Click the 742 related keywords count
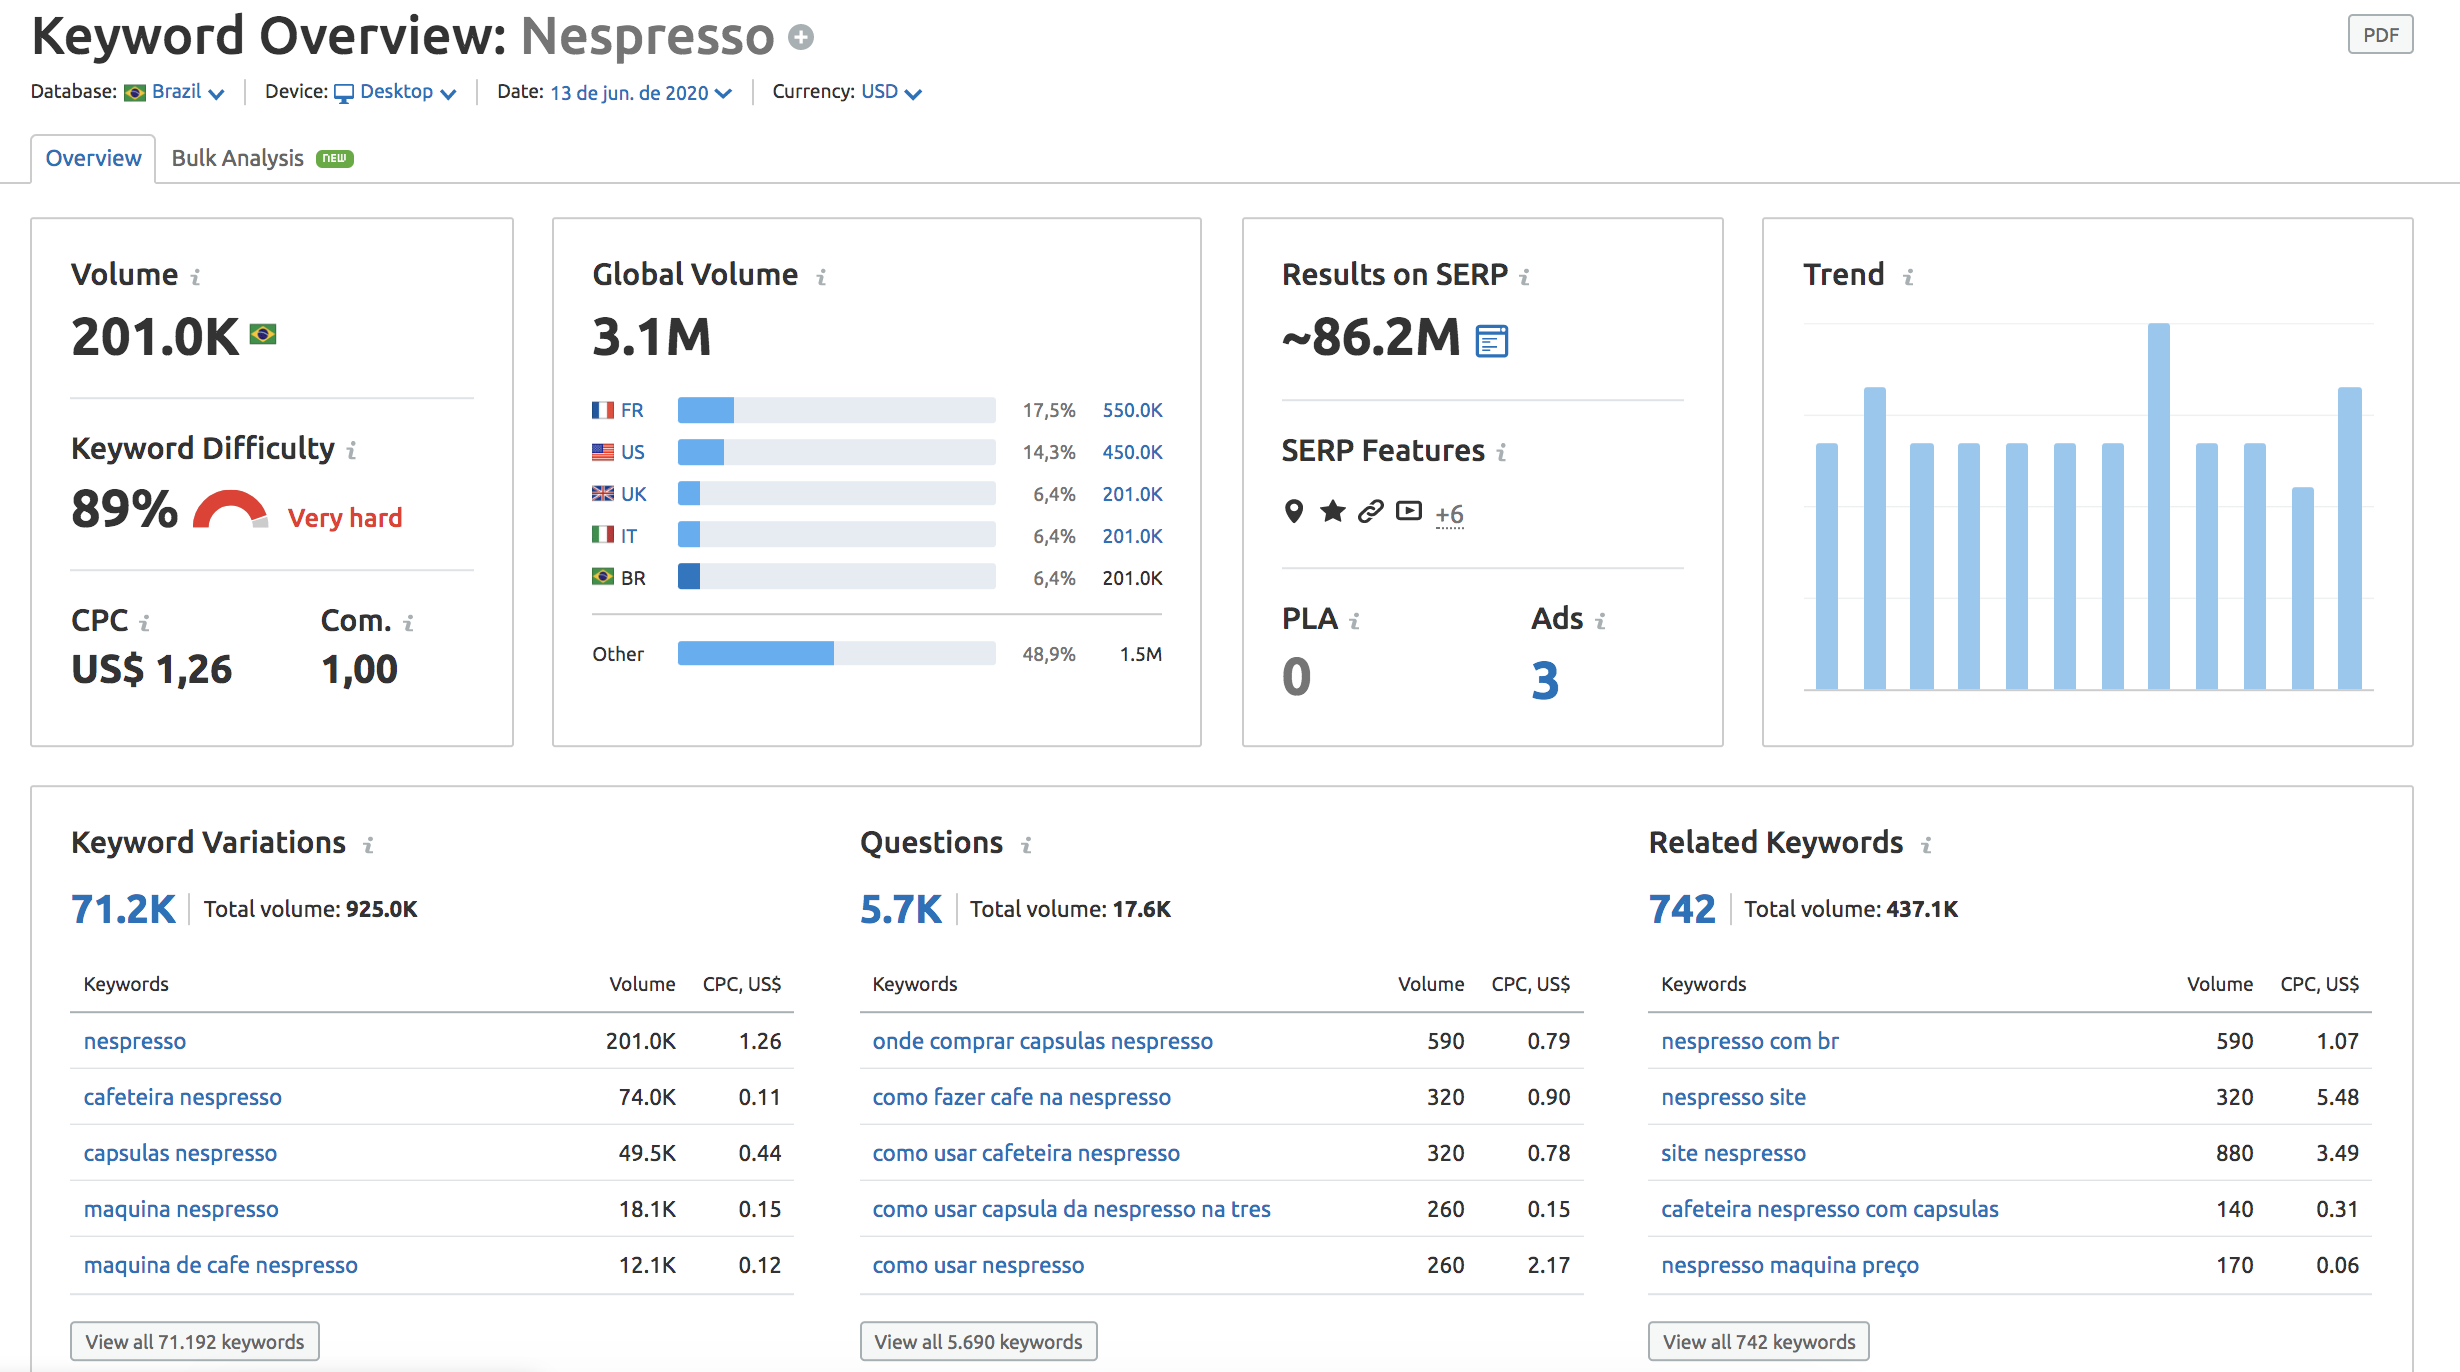Image resolution: width=2460 pixels, height=1372 pixels. (x=1682, y=909)
